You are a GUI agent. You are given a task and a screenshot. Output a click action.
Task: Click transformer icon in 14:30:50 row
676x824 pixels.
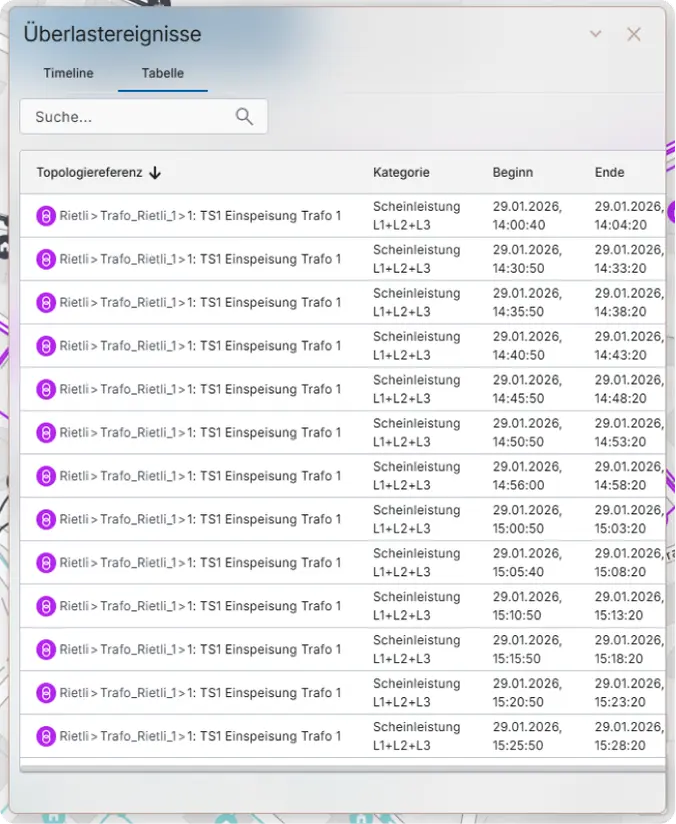(x=46, y=259)
